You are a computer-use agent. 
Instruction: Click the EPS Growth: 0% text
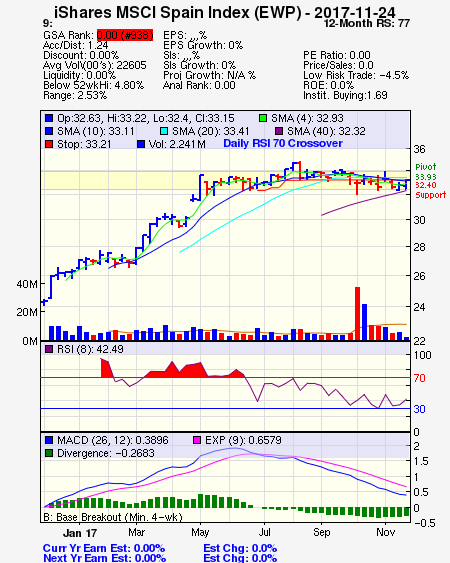(x=203, y=45)
